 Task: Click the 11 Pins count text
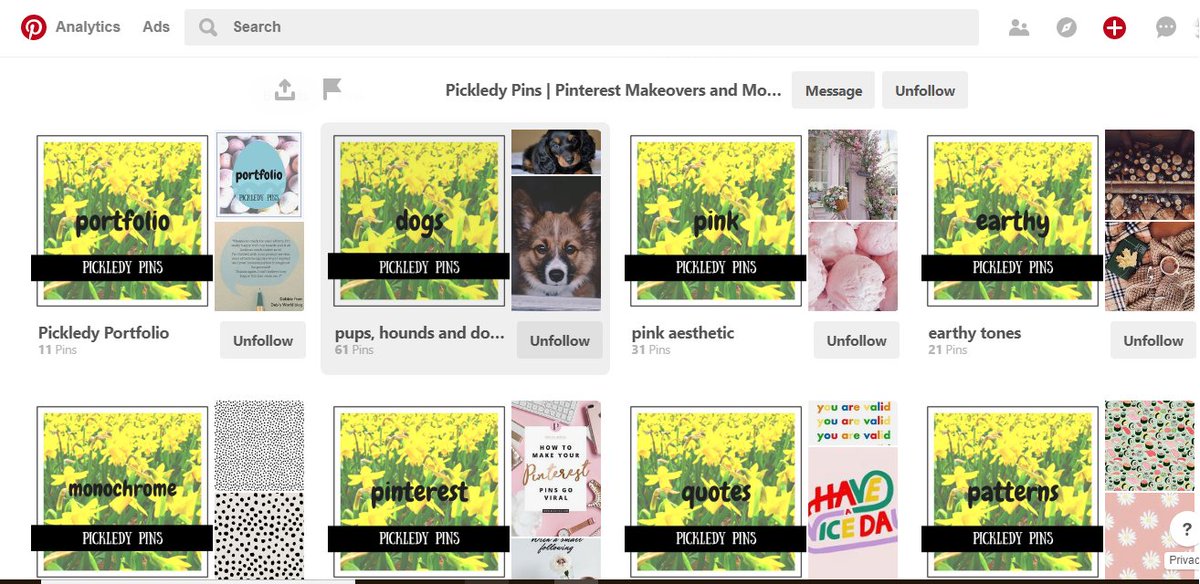click(x=58, y=350)
